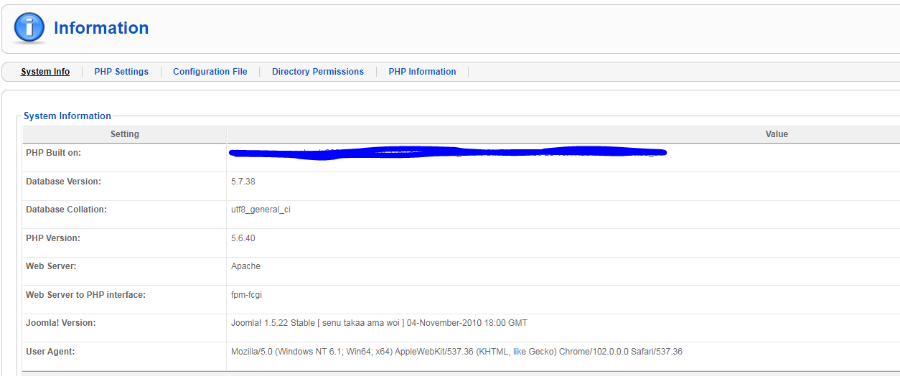The height and width of the screenshot is (376, 900).
Task: Click the Setting column header
Action: click(125, 134)
